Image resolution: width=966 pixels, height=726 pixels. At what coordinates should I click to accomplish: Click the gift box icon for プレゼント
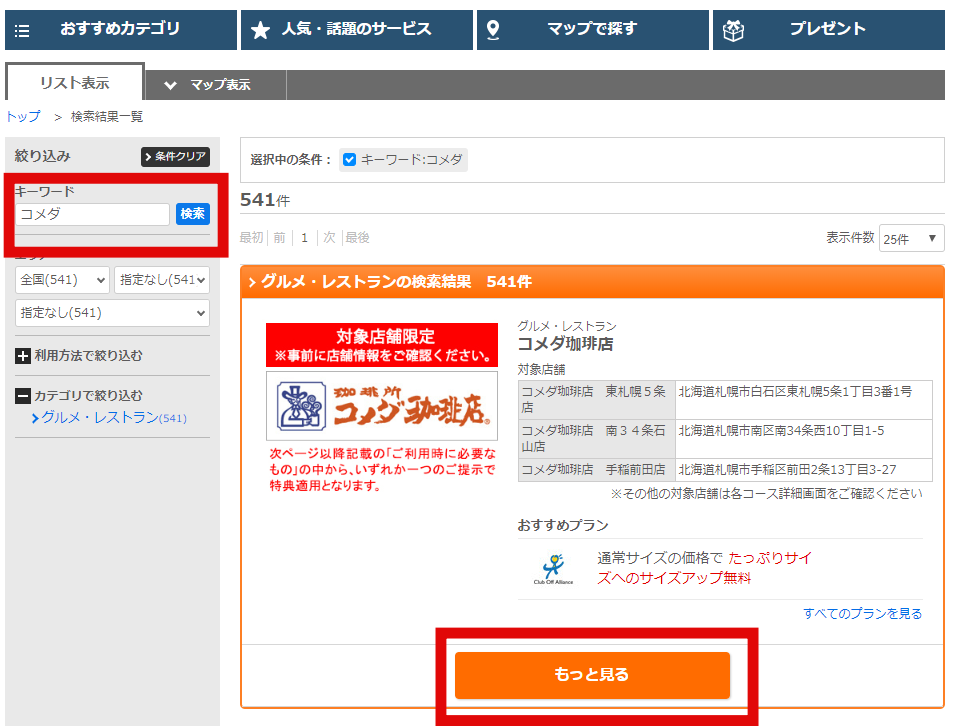click(x=733, y=30)
